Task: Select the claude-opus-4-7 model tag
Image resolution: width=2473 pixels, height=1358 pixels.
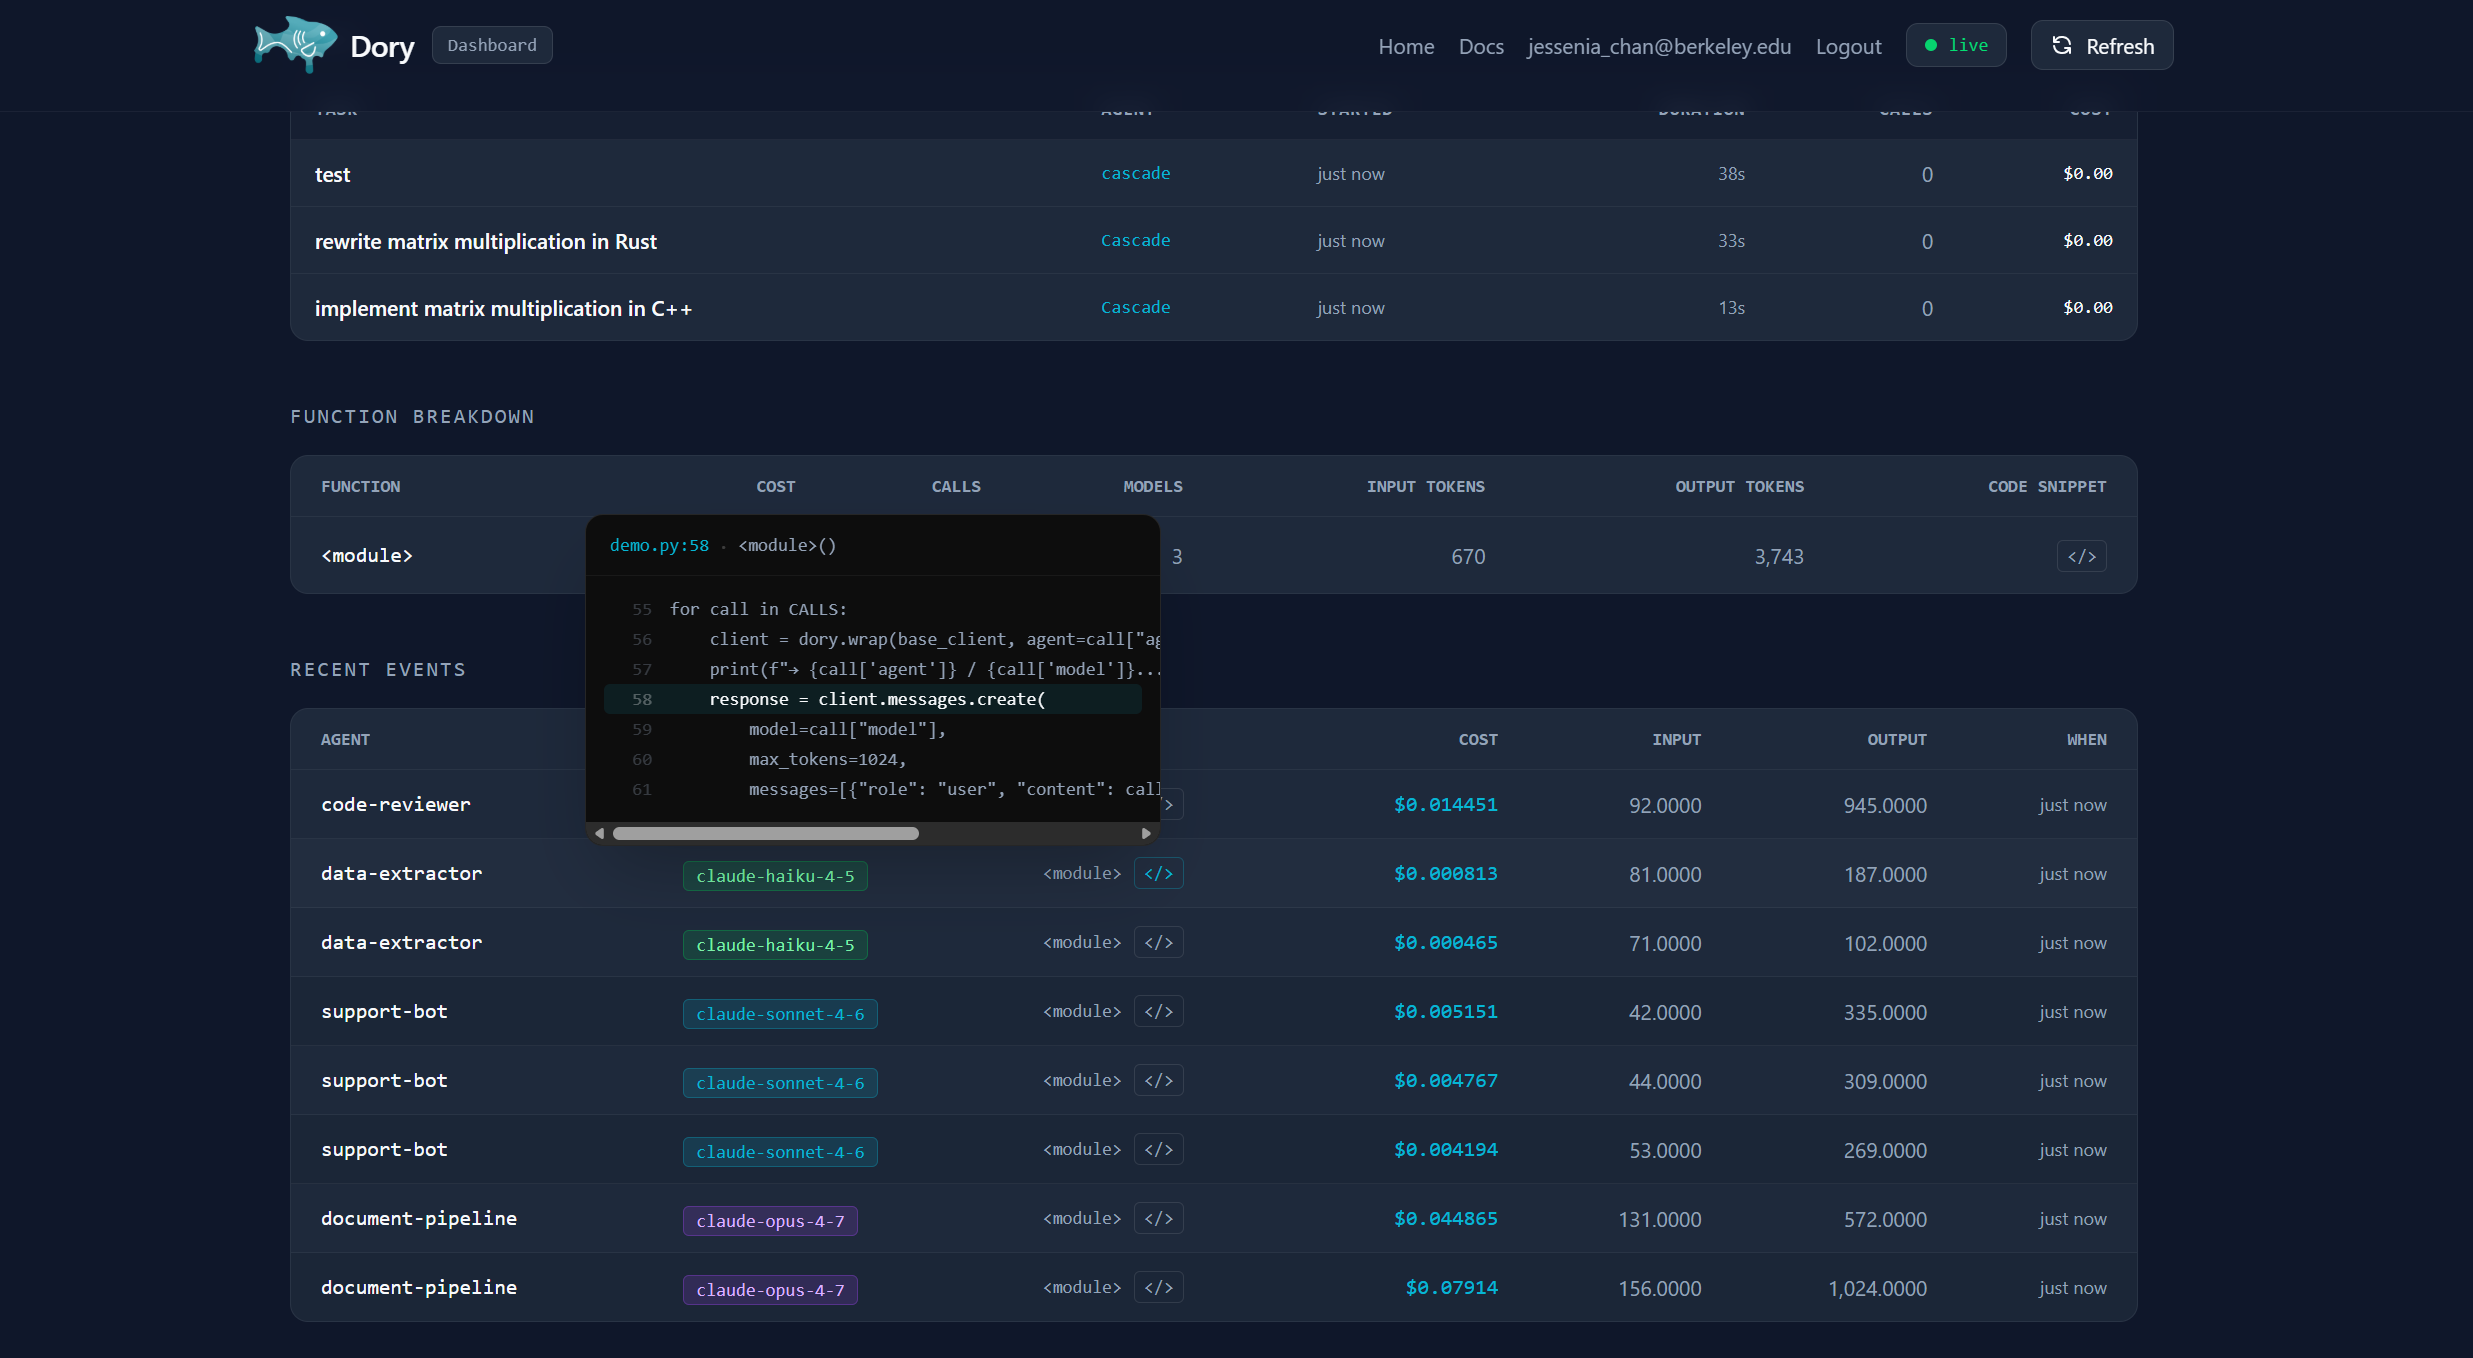Action: point(769,1221)
